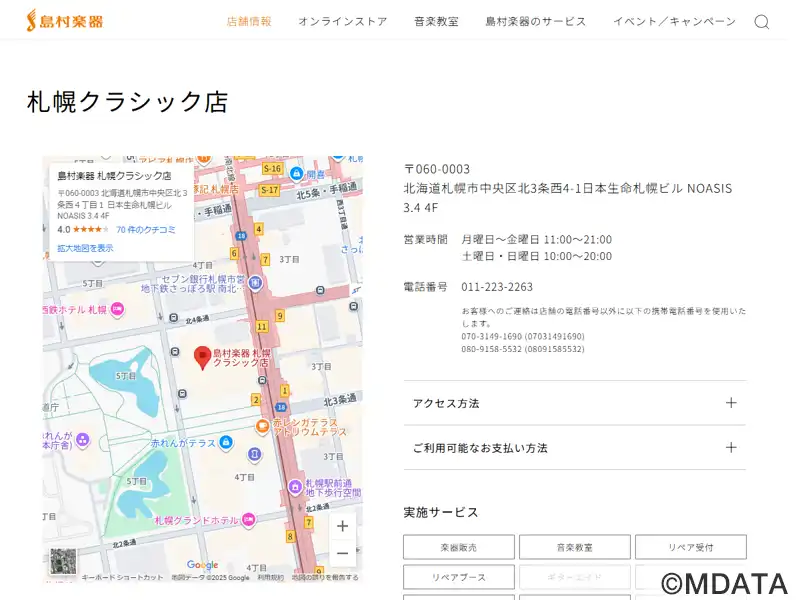Click the 札幌クラシック店 page heading
Screen dimensions: 800x600
point(127,102)
